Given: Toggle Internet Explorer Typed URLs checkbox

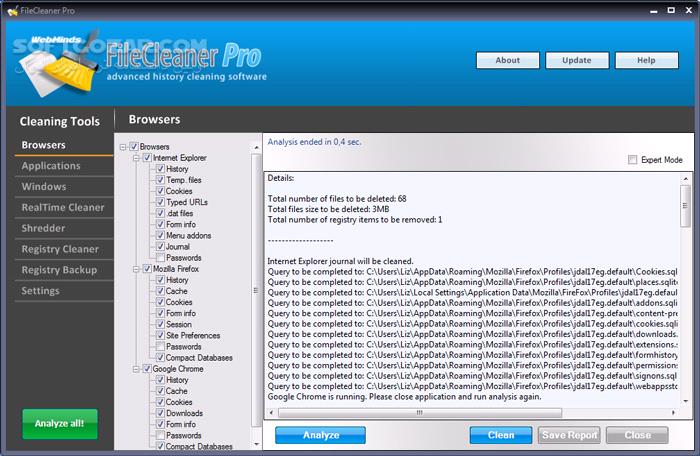Looking at the screenshot, I should pos(160,202).
